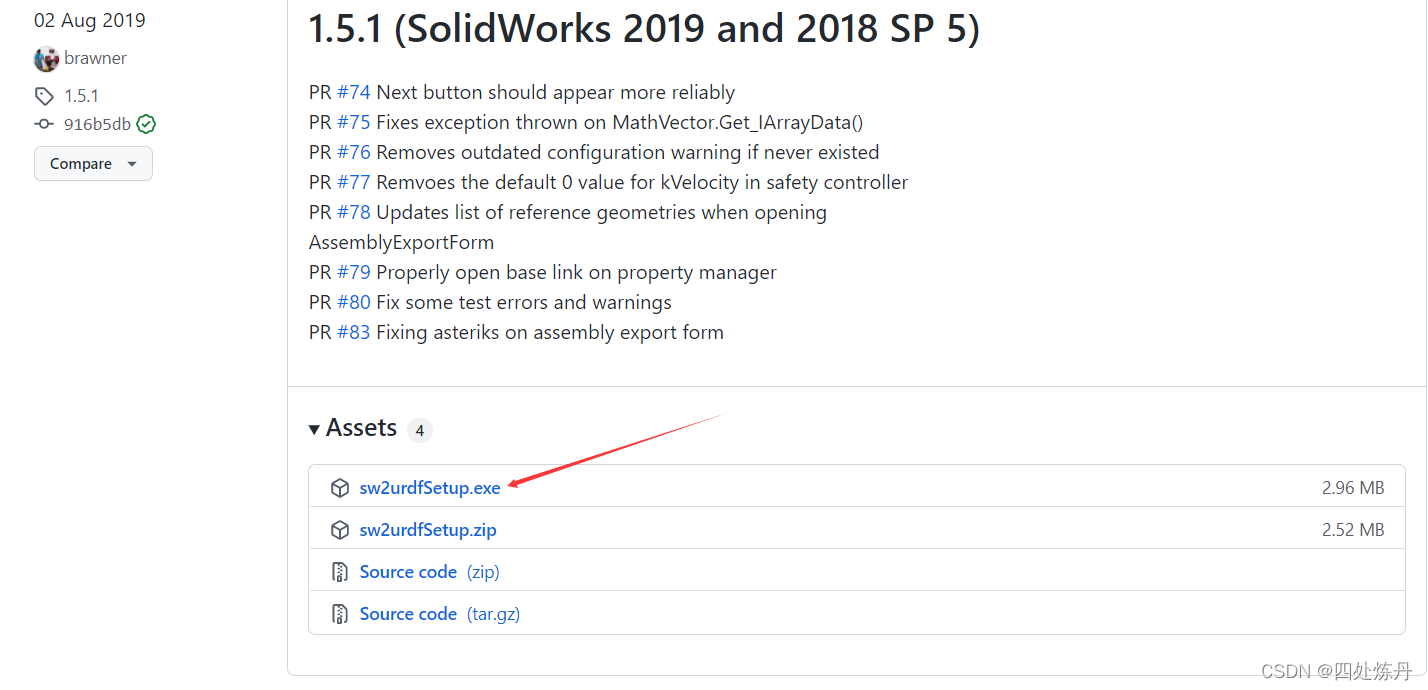Click text 'AssemblyExportForm'

(x=402, y=242)
